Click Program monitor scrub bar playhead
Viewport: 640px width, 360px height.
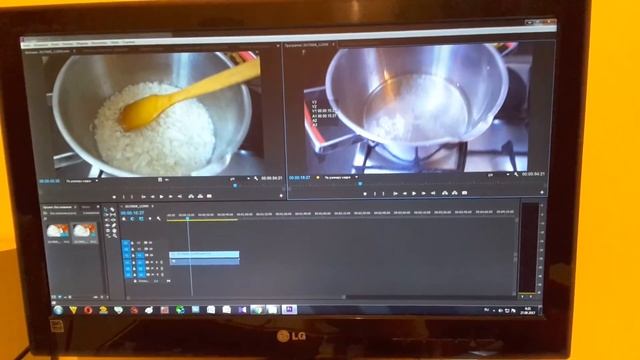click(x=360, y=184)
